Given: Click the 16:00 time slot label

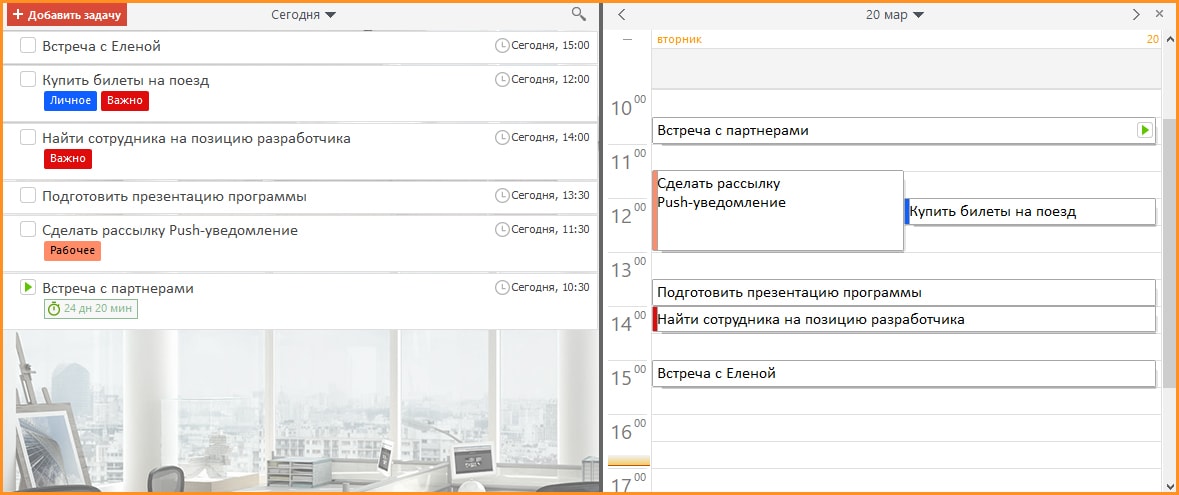Looking at the screenshot, I should (x=629, y=430).
